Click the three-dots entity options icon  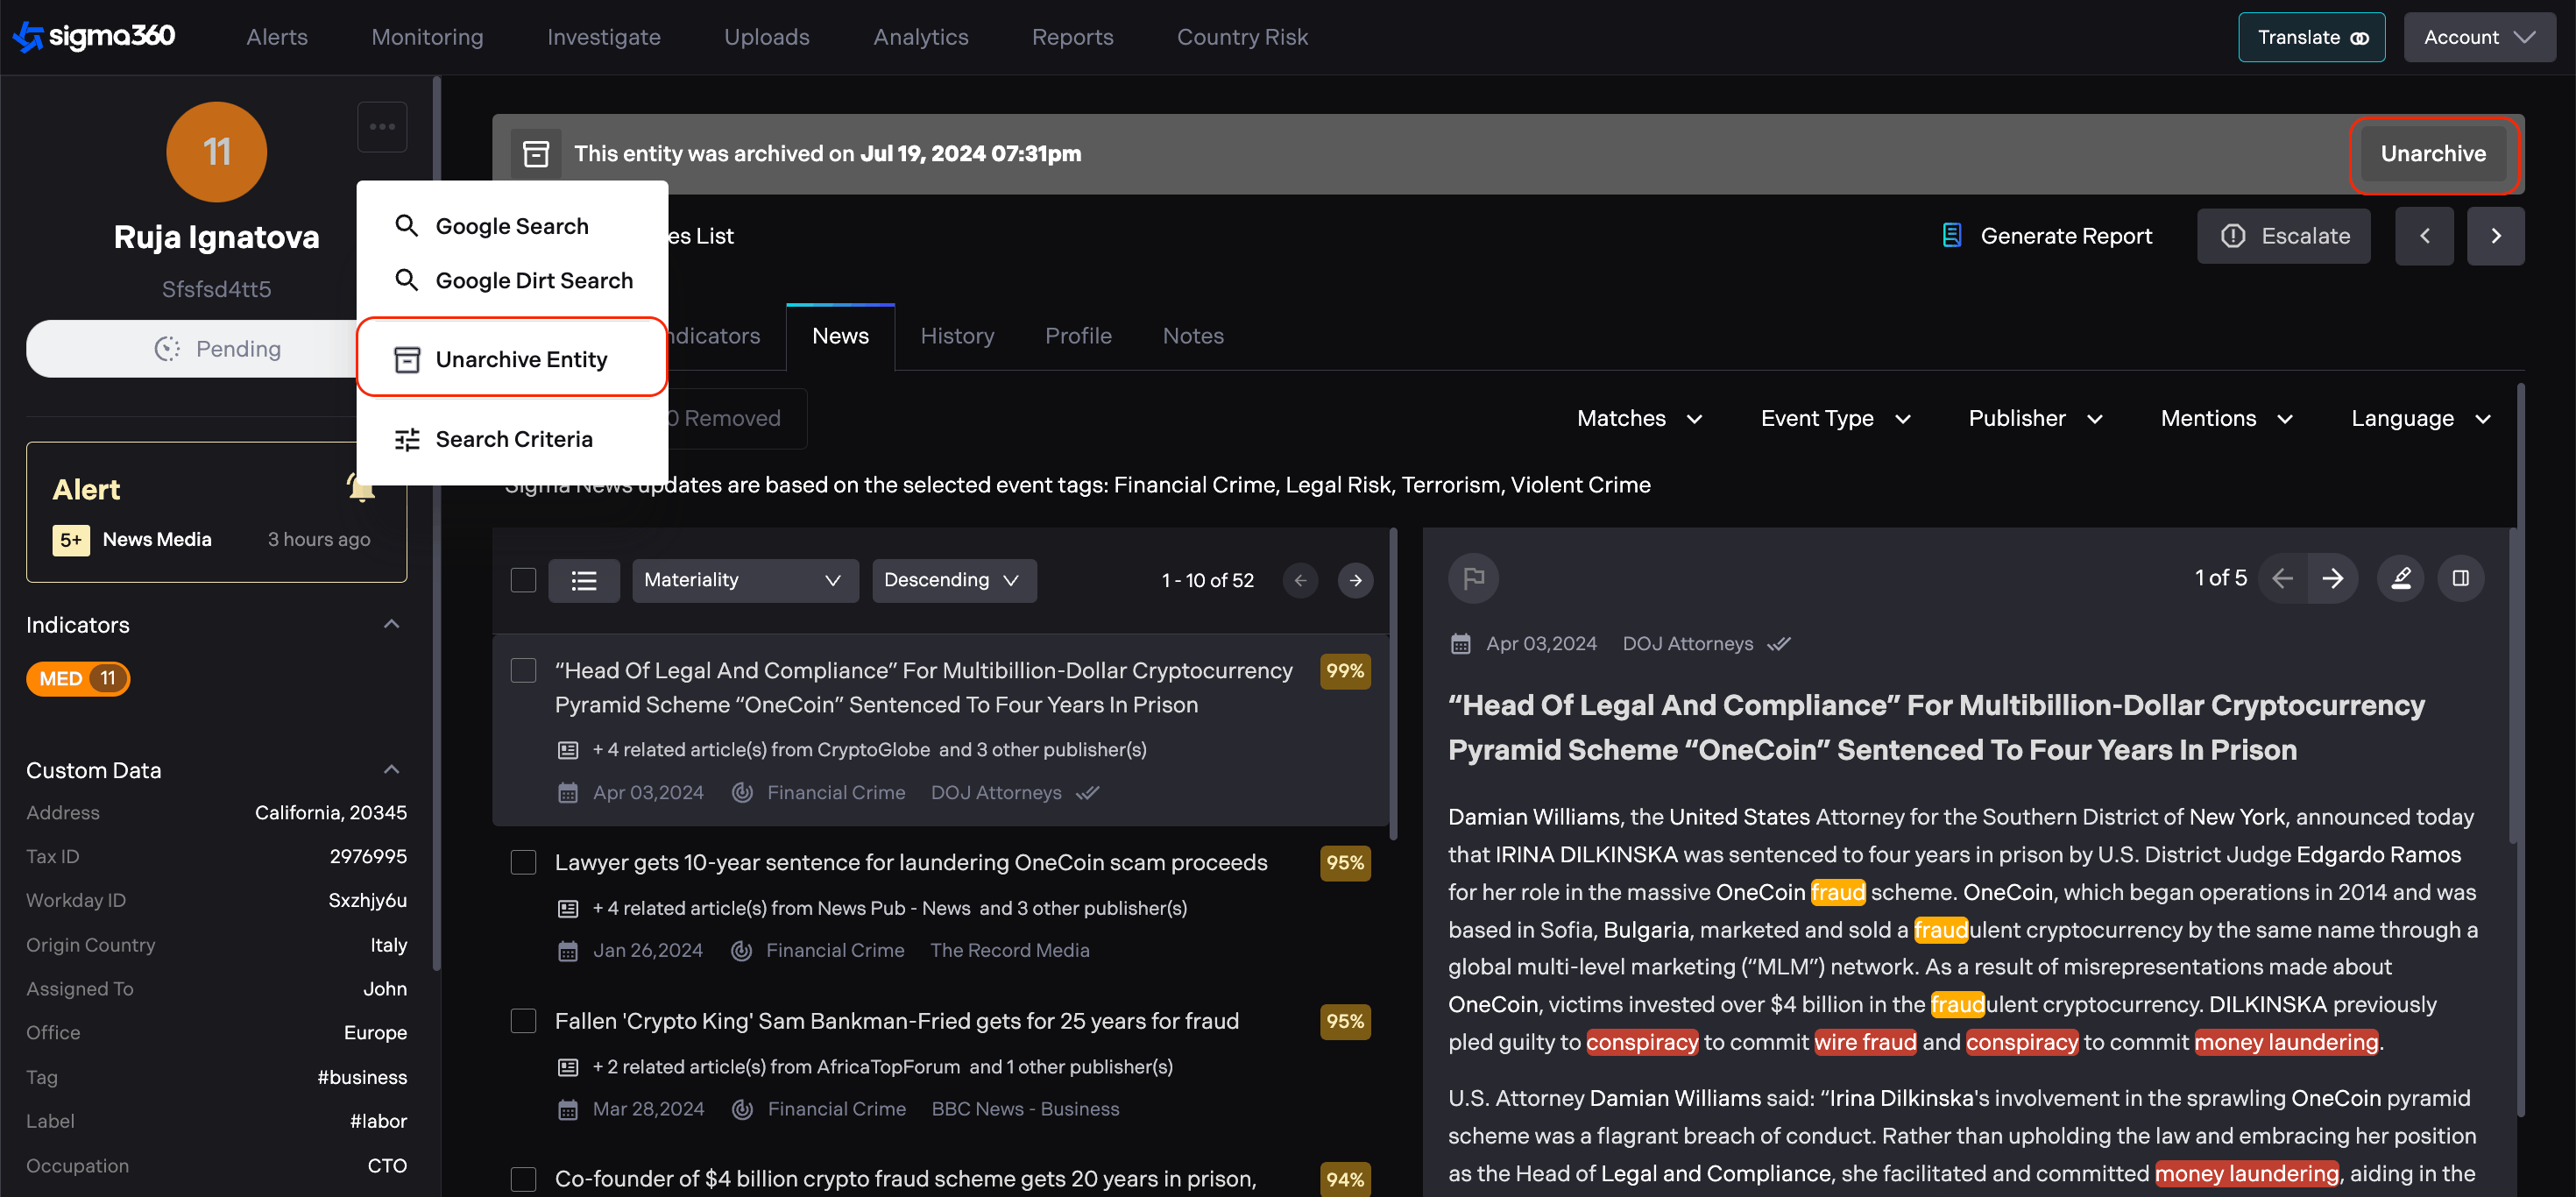382,127
